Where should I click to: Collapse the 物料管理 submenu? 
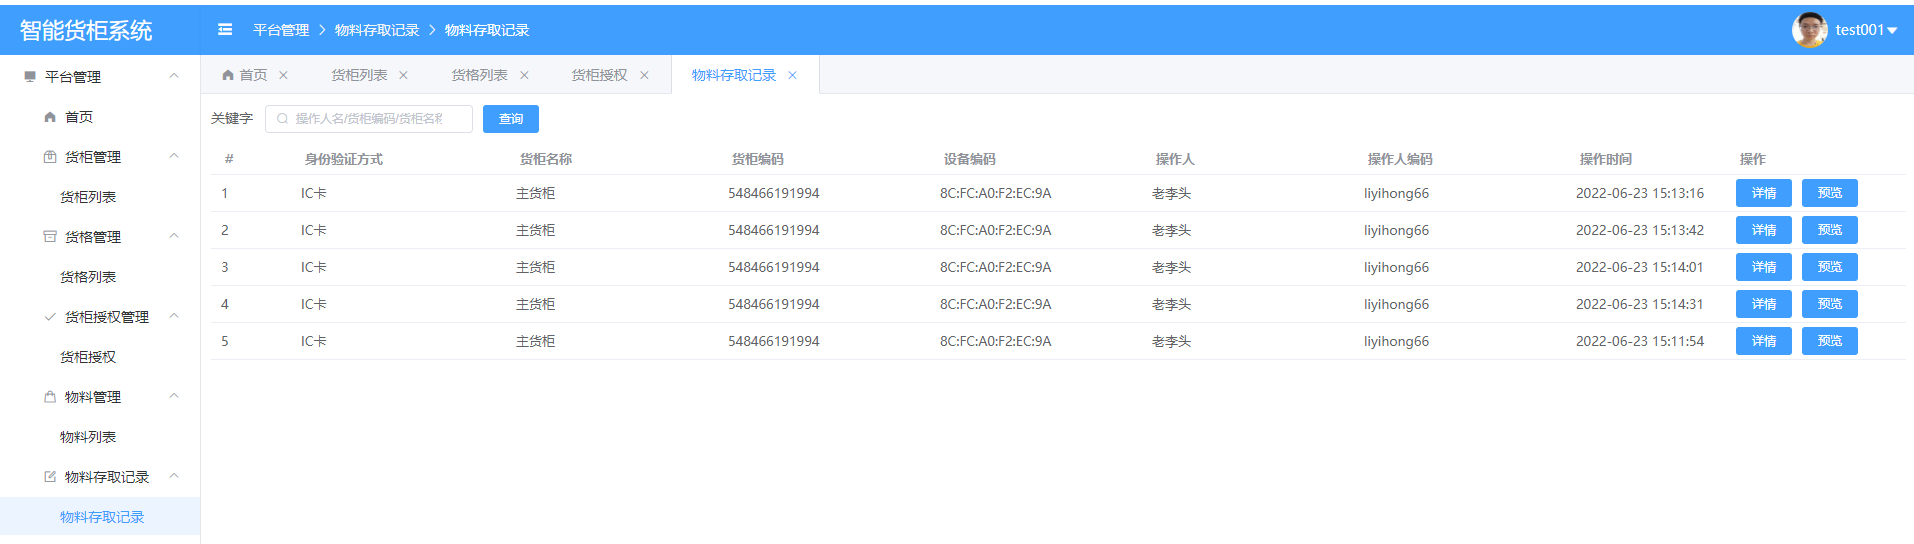coord(174,396)
